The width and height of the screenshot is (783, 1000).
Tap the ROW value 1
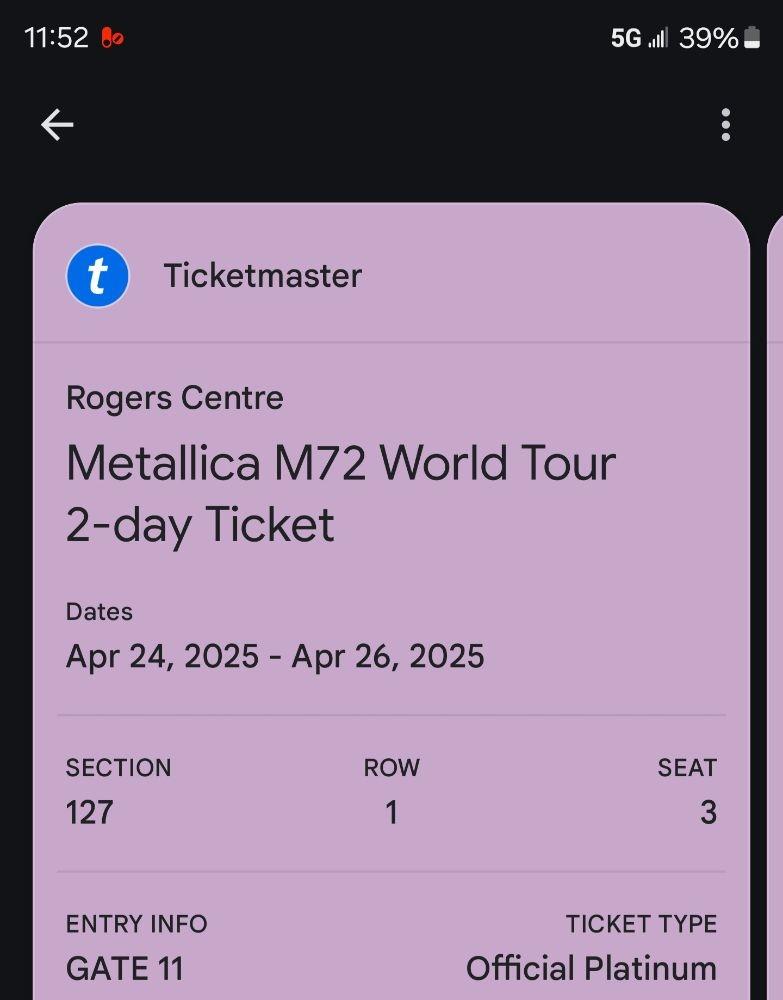[x=392, y=812]
